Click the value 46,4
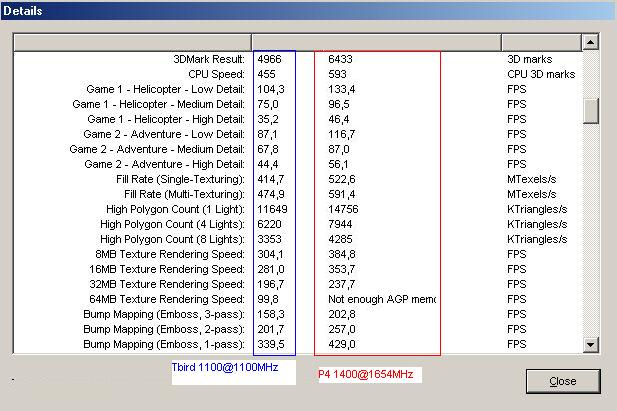Screen dimensions: 617x411 tap(339, 119)
